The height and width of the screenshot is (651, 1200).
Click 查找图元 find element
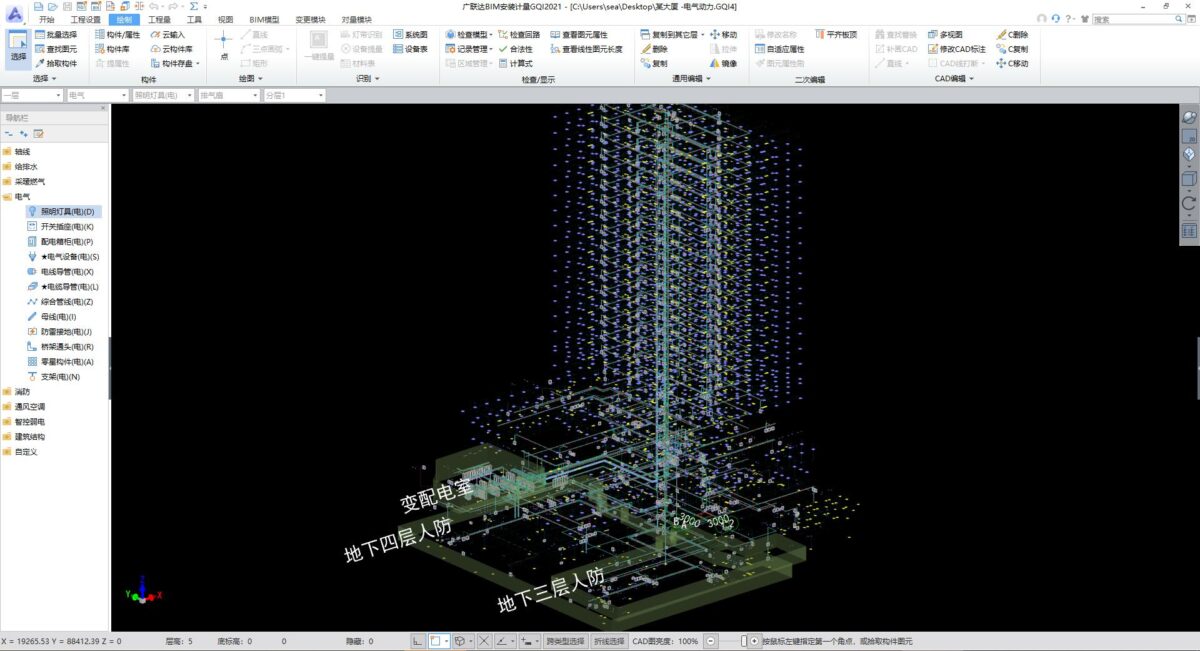[x=55, y=48]
